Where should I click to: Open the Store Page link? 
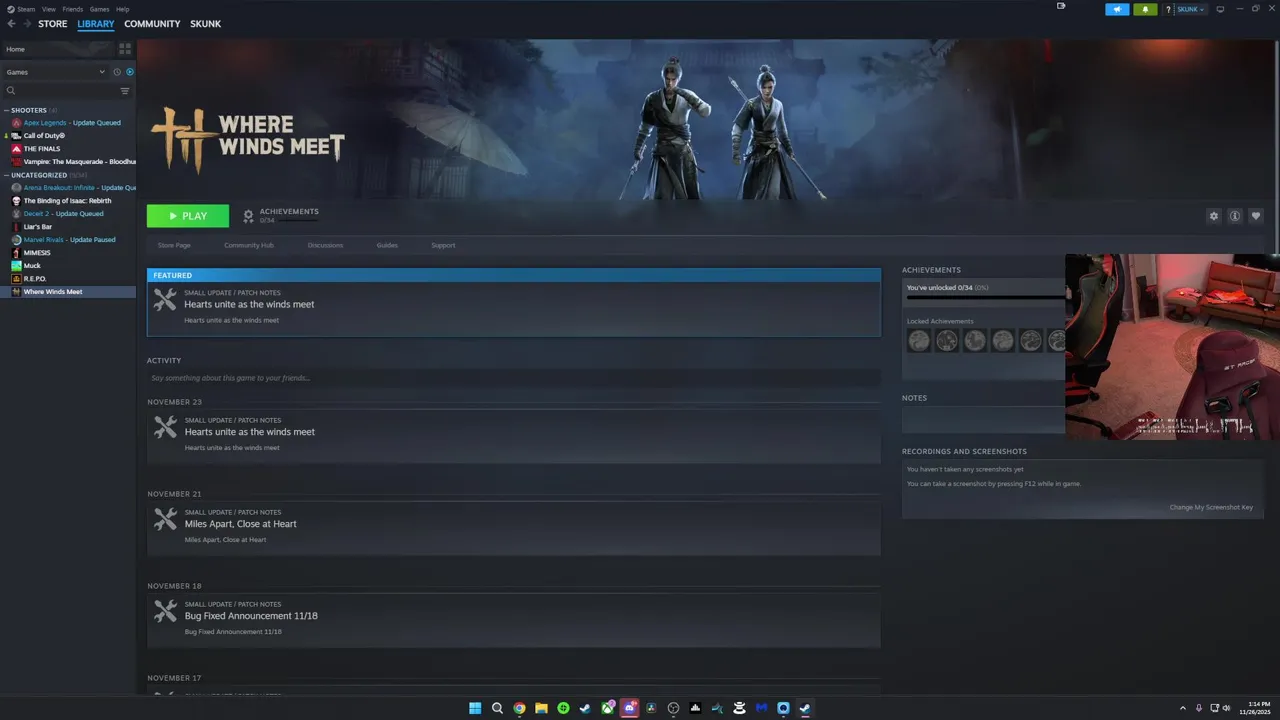174,245
